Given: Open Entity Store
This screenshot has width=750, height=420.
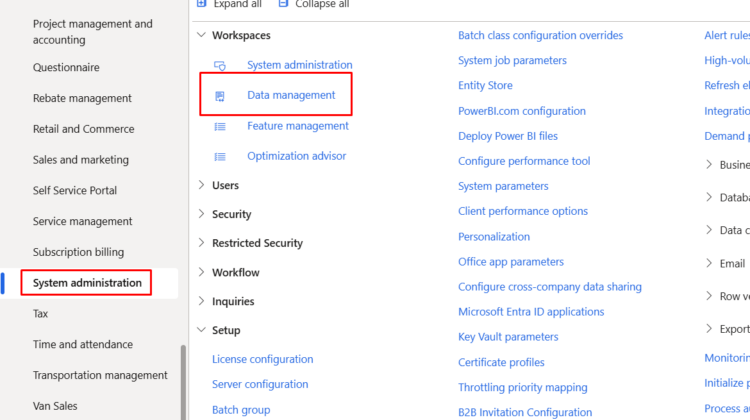Looking at the screenshot, I should (485, 85).
